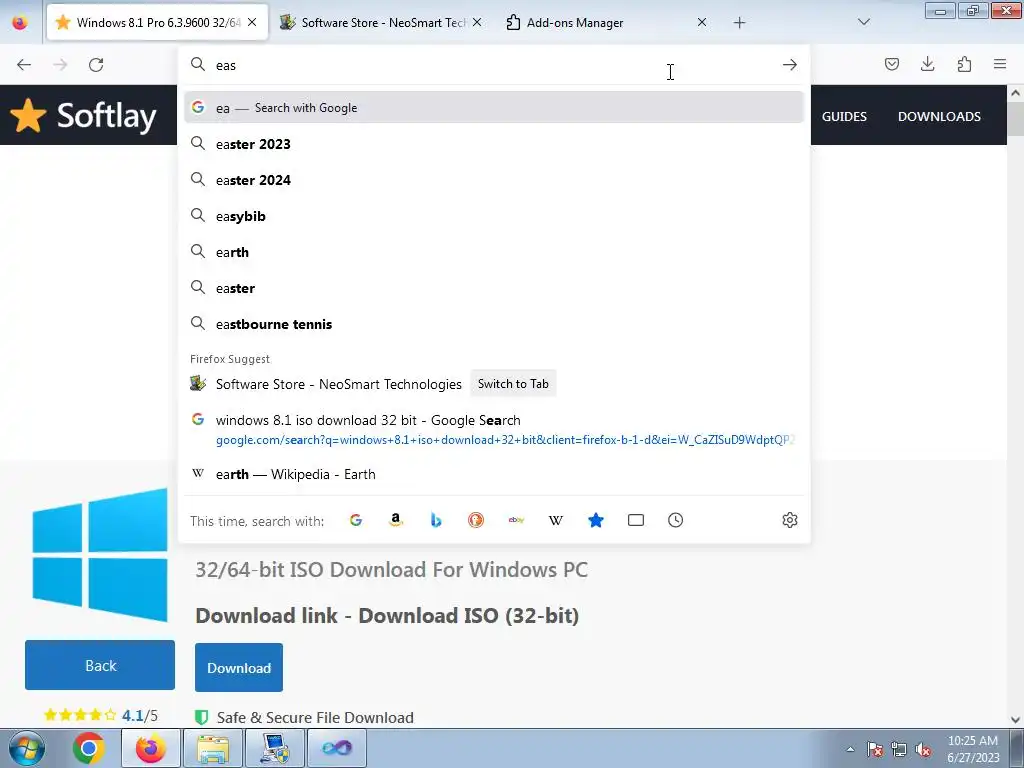Search this time with Google icon
Image resolution: width=1024 pixels, height=768 pixels.
pyautogui.click(x=356, y=520)
